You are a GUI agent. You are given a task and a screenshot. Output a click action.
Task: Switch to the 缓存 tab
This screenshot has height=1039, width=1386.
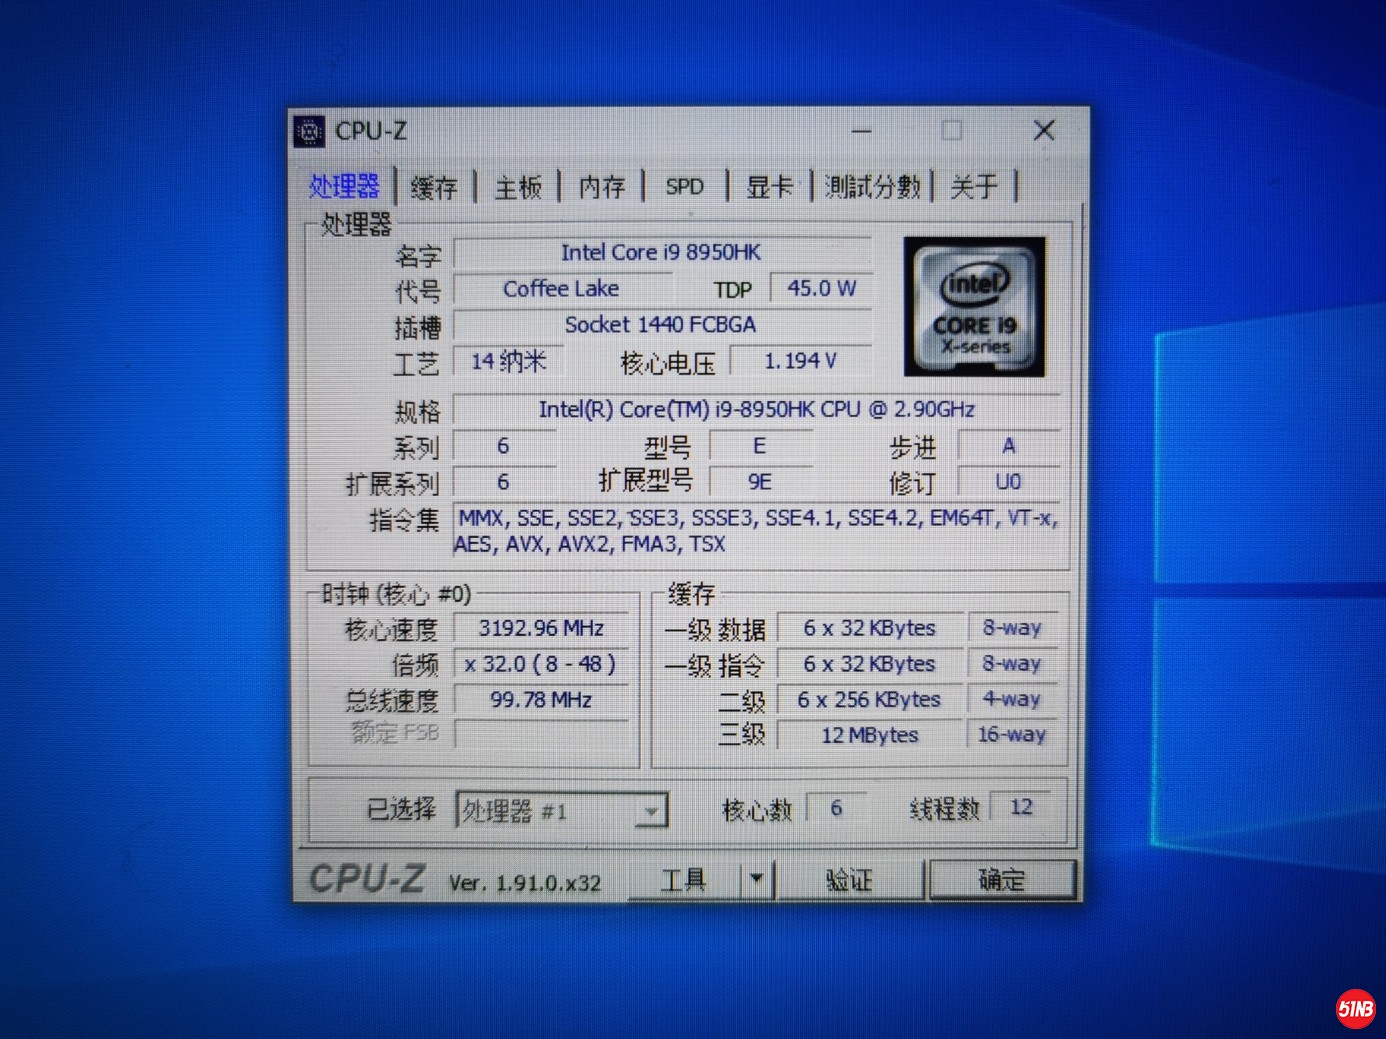[x=434, y=187]
